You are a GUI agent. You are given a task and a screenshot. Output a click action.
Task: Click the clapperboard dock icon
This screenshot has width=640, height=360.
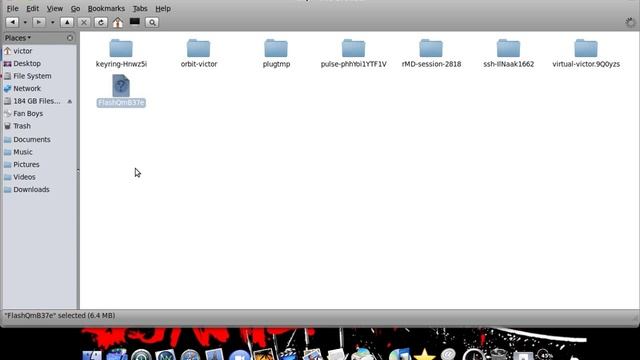tap(289, 353)
